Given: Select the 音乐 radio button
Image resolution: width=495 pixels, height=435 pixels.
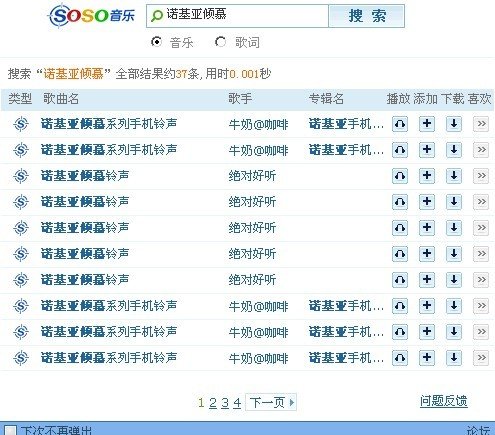Looking at the screenshot, I should click(x=156, y=42).
